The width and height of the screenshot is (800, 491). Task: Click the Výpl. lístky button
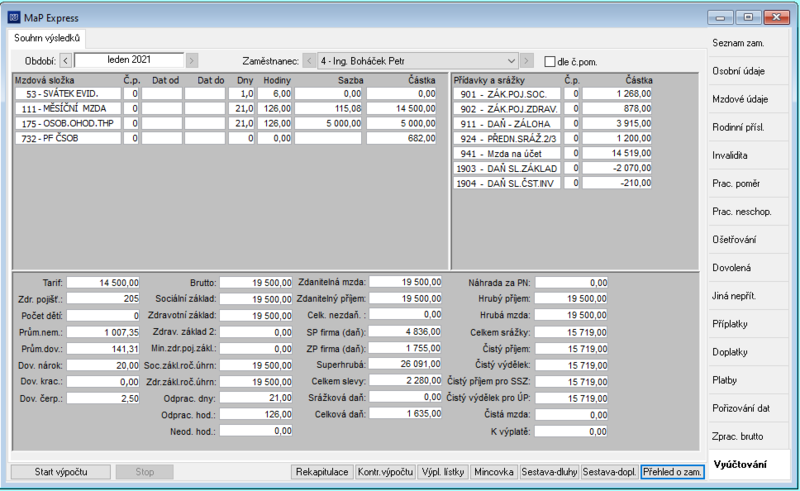[443, 472]
